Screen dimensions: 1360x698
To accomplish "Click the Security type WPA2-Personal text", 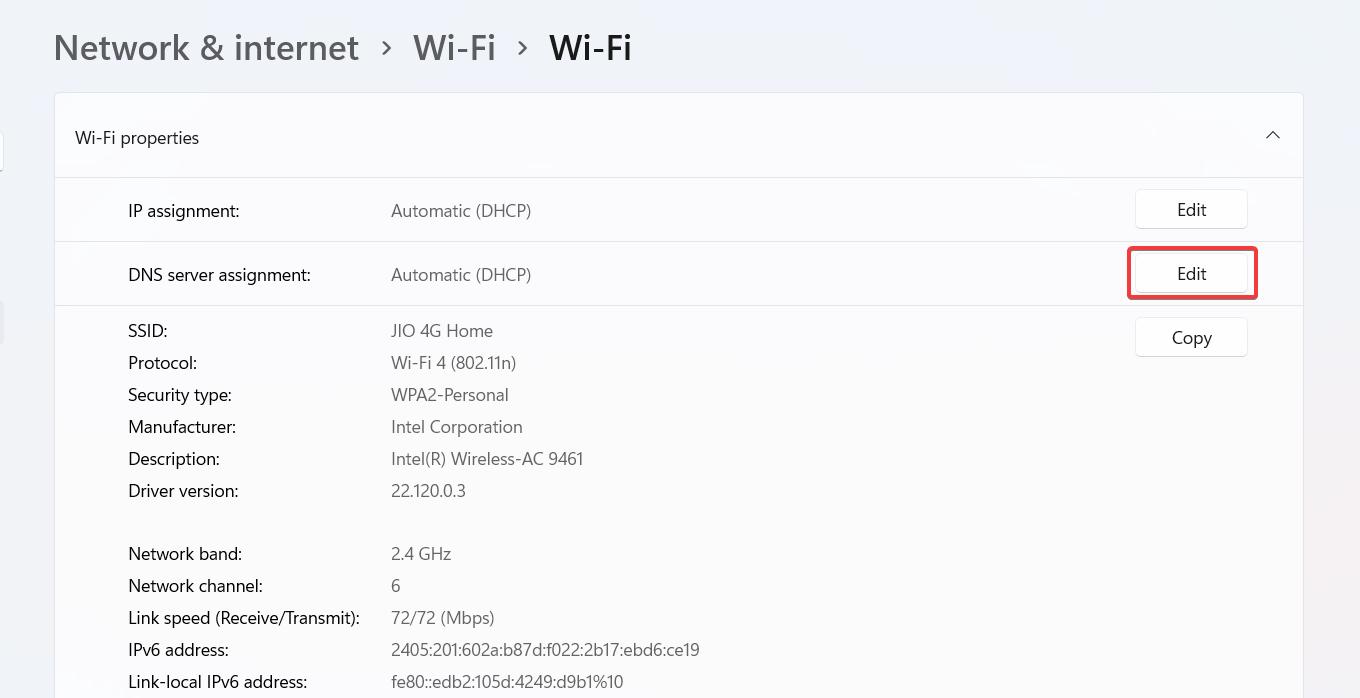I will point(450,394).
